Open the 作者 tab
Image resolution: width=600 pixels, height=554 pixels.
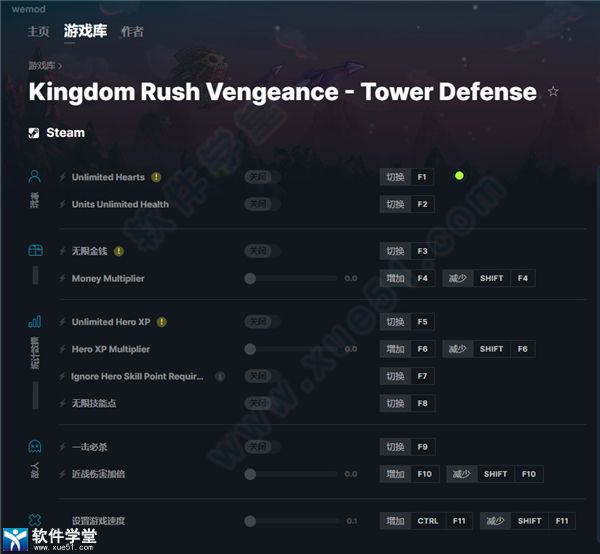coord(132,31)
